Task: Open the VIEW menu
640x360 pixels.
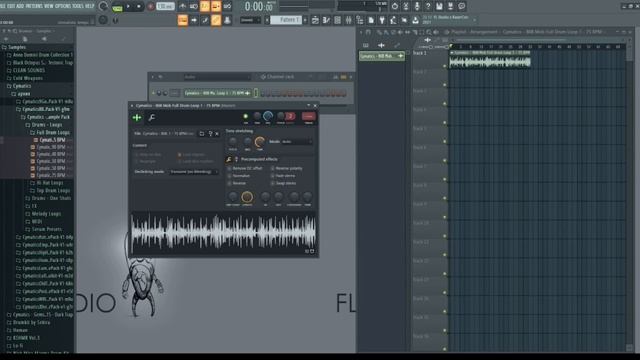Action: coord(49,6)
